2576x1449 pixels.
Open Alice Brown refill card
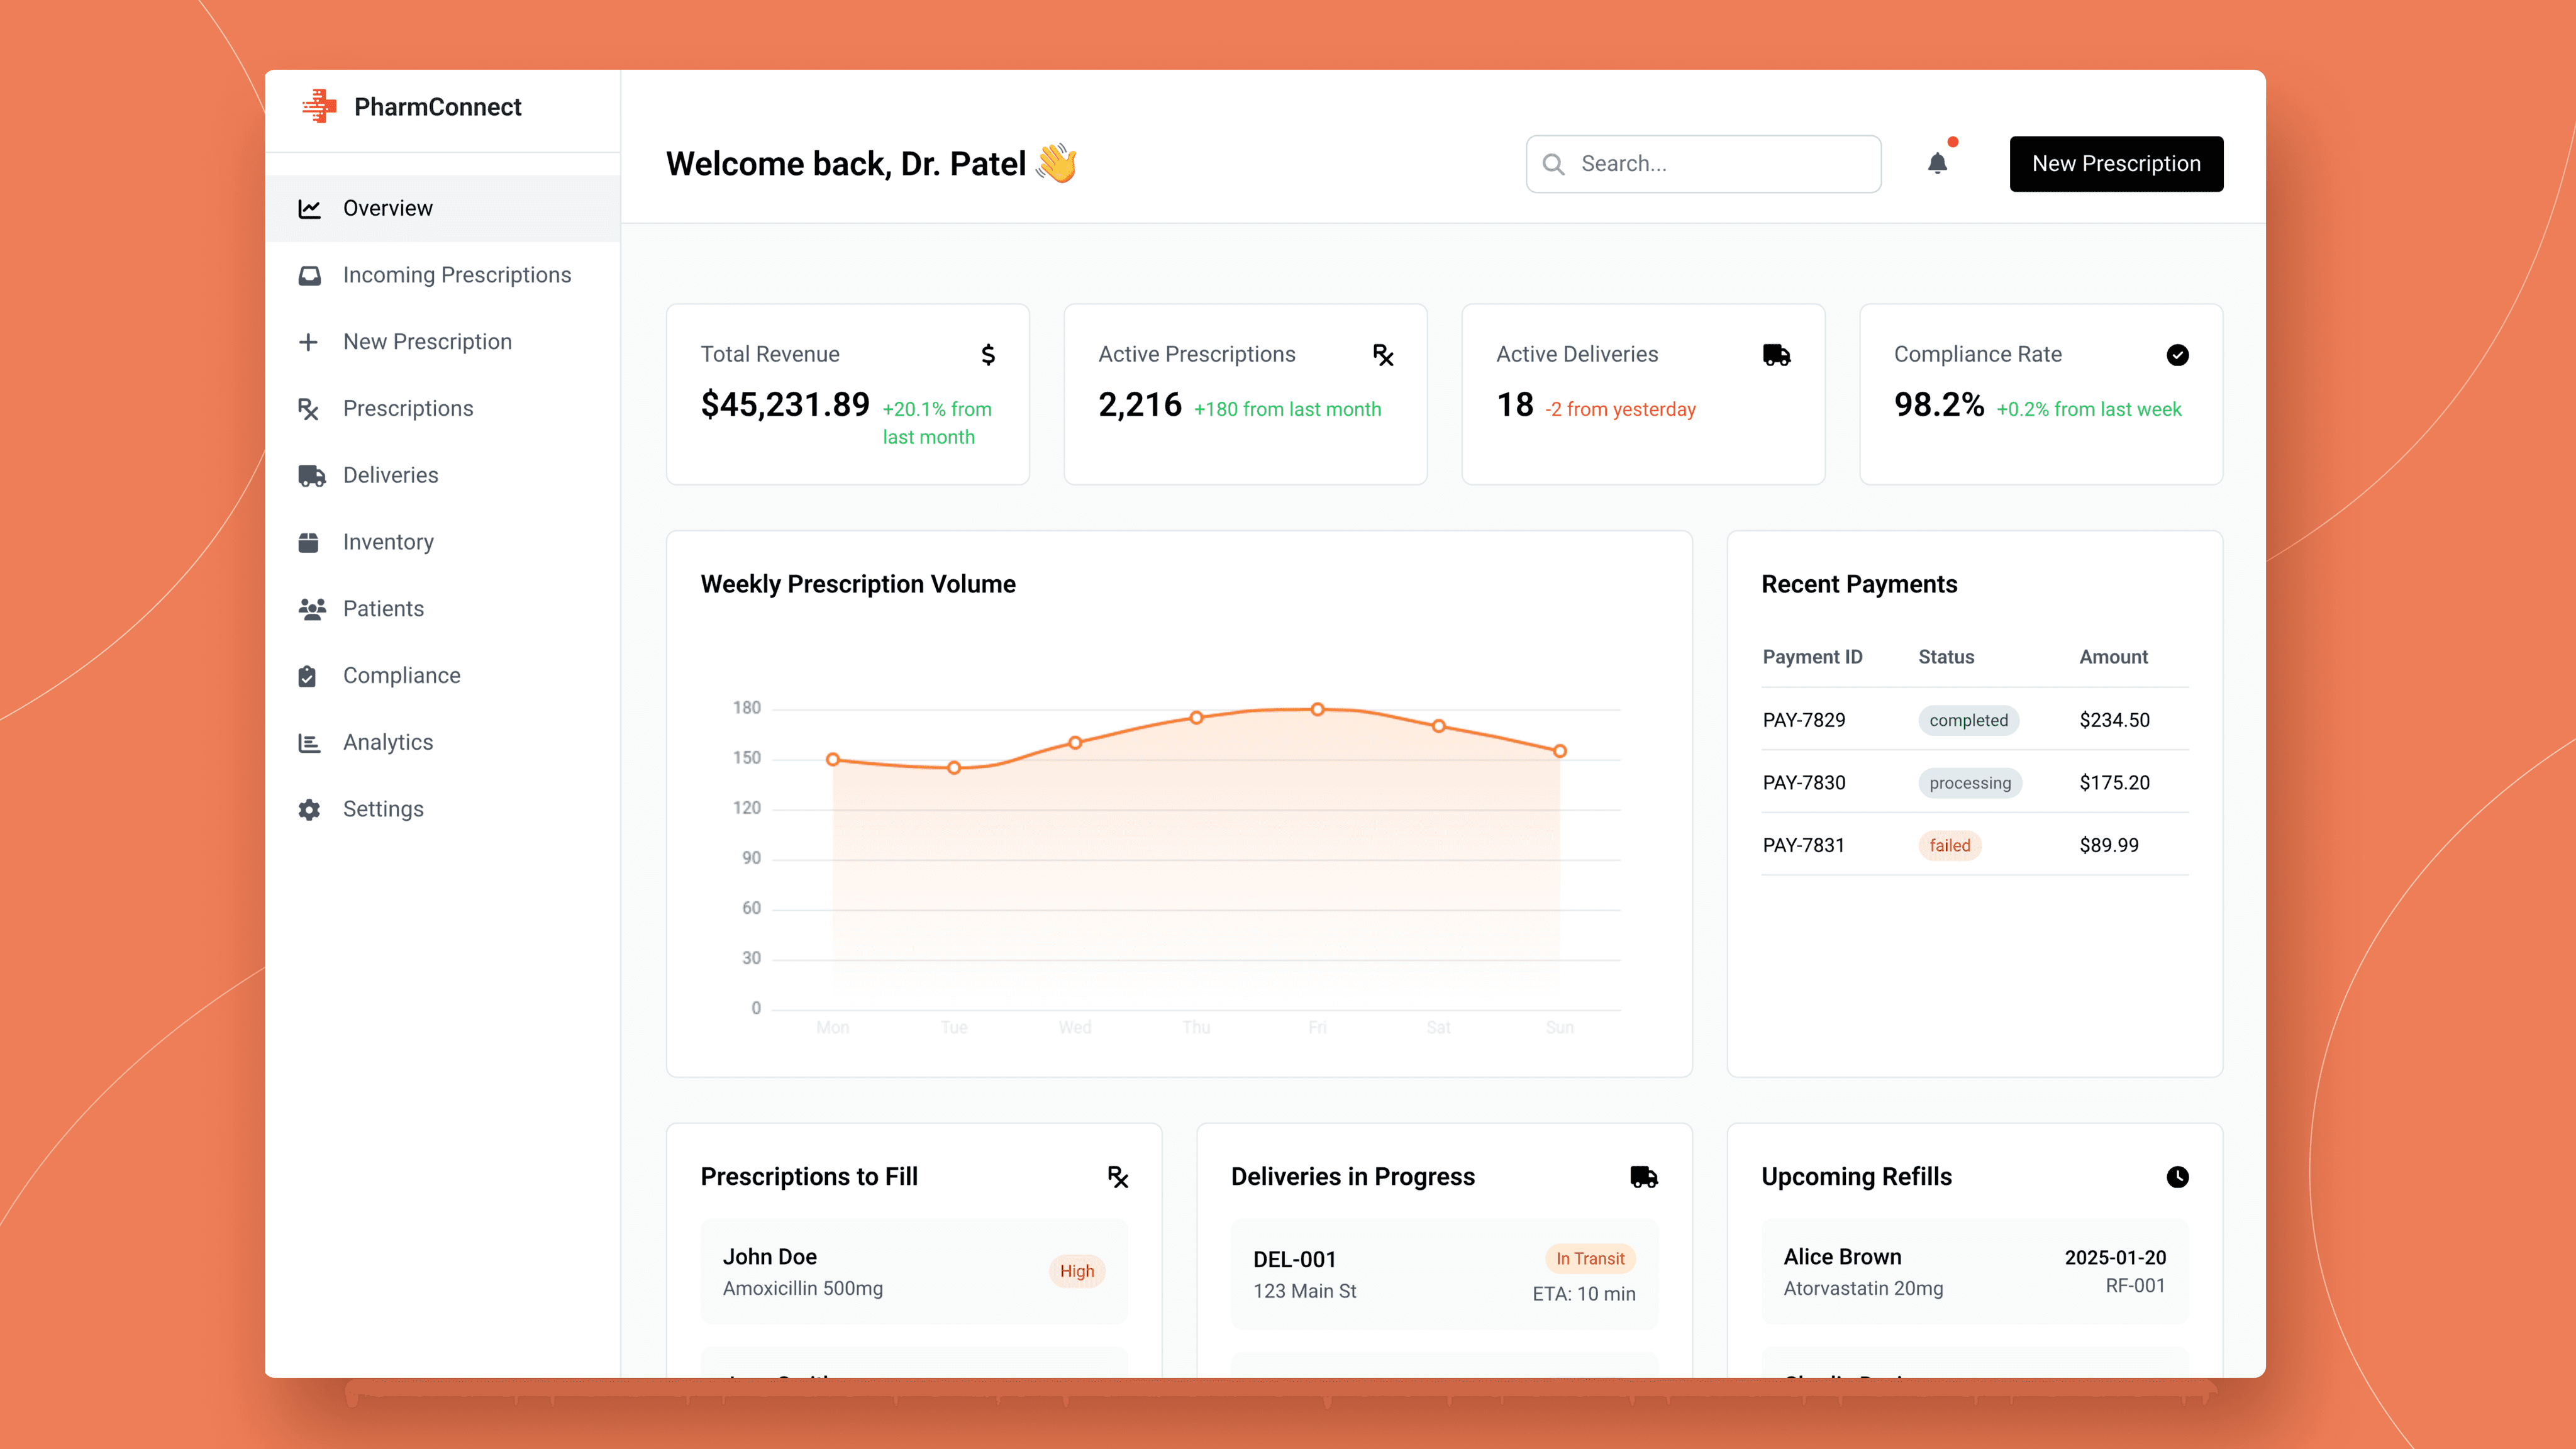pyautogui.click(x=1975, y=1272)
